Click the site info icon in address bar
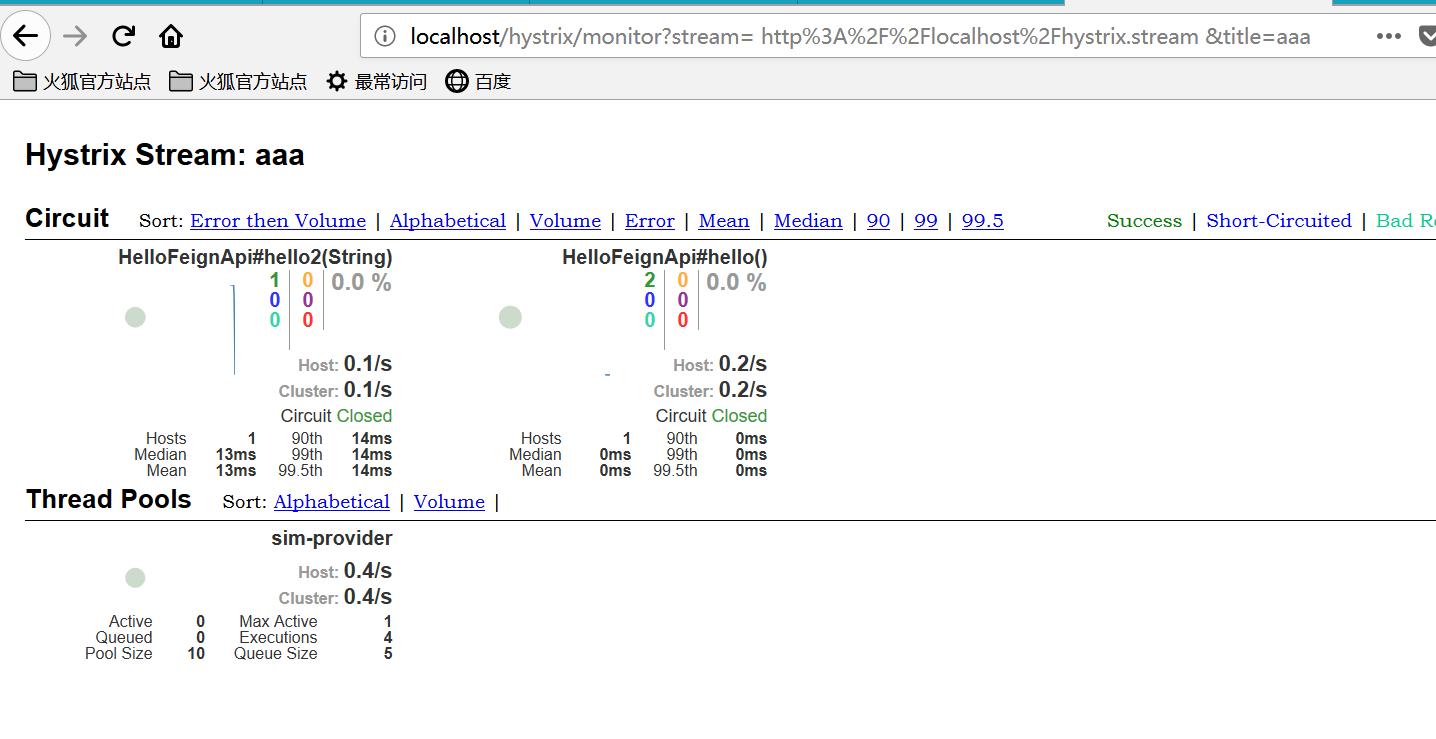This screenshot has height=739, width=1436. (385, 37)
